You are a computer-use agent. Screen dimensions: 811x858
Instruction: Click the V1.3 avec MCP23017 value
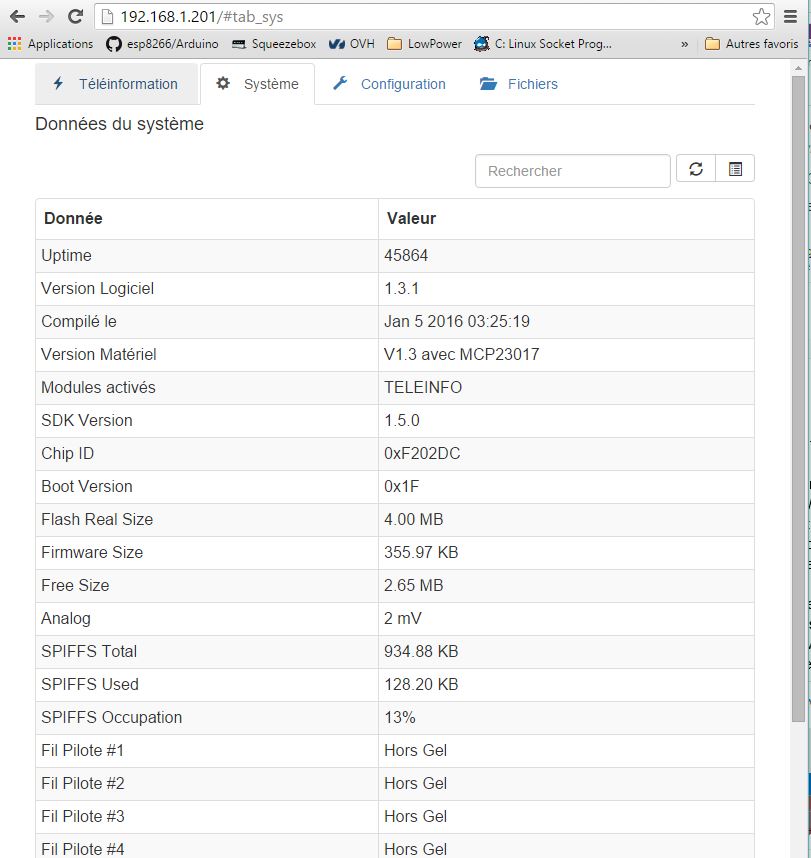click(461, 355)
